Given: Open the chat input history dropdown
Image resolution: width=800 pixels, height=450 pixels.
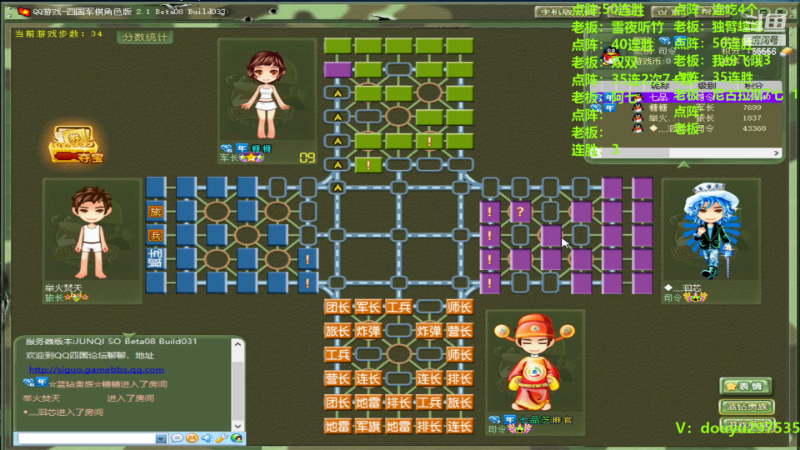Looking at the screenshot, I should 161,438.
